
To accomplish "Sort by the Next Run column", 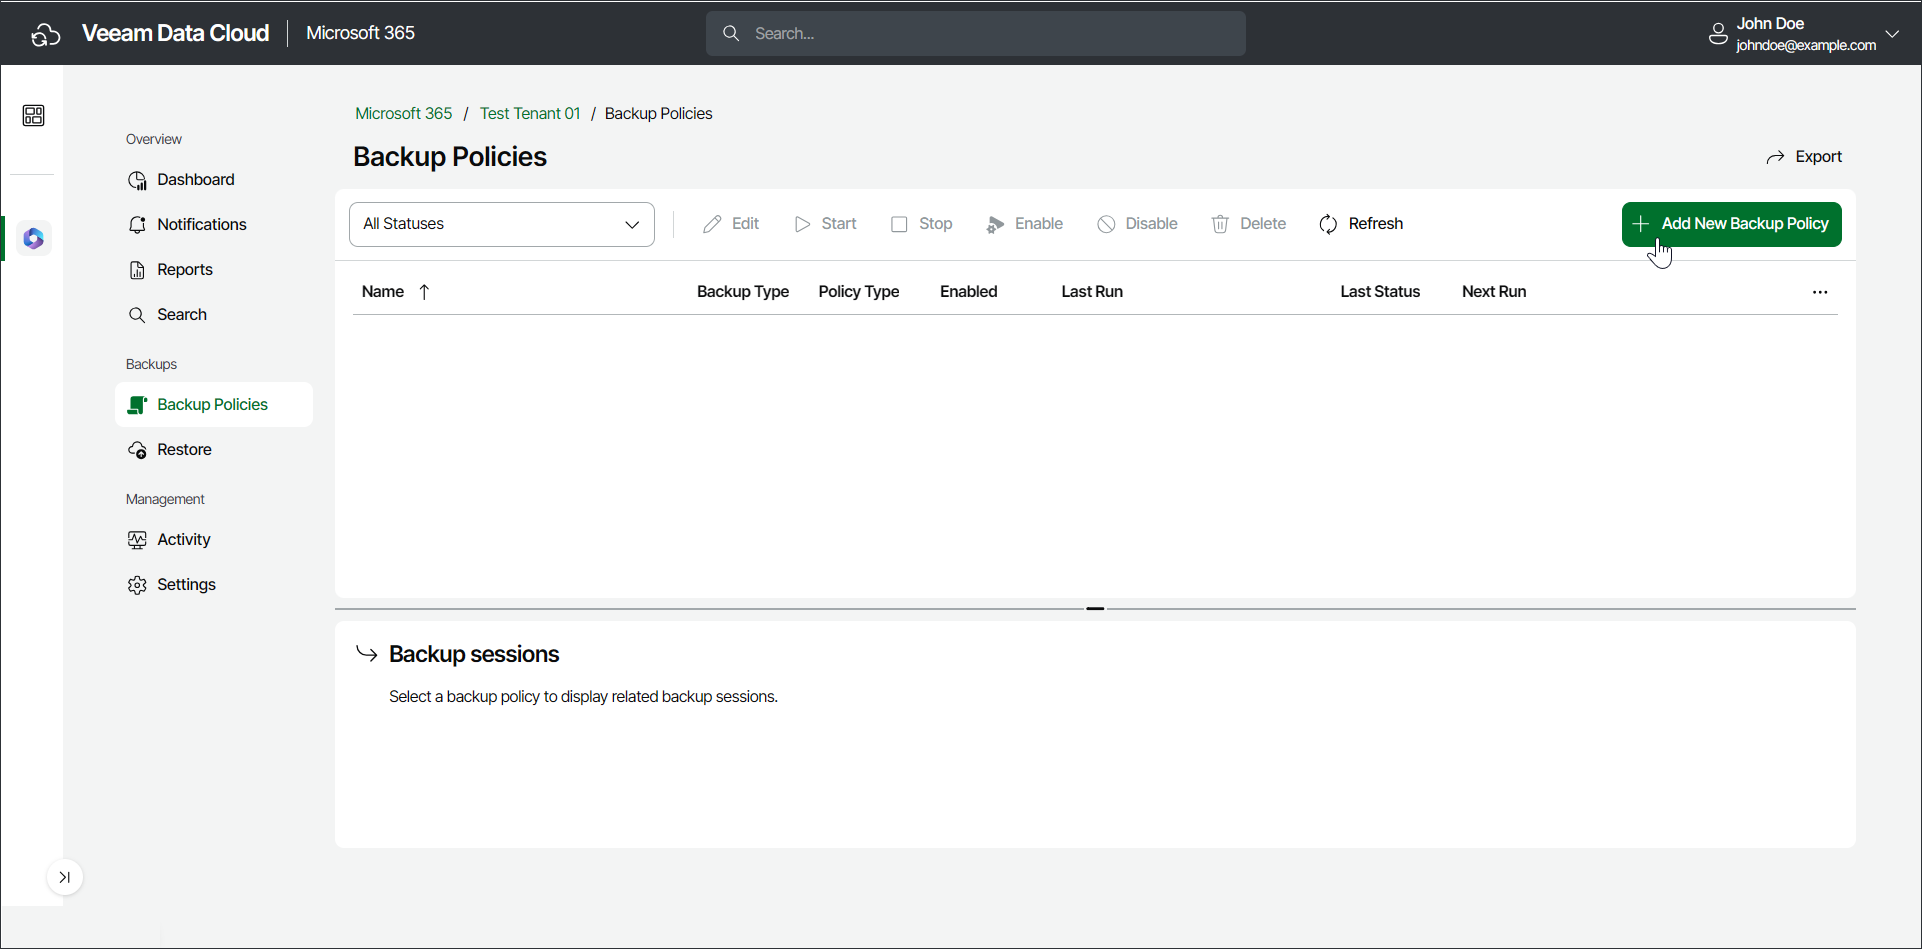I will click(x=1494, y=292).
